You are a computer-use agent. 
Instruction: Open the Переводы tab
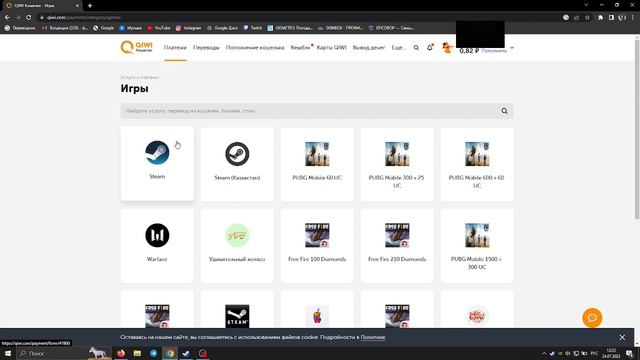coord(206,48)
